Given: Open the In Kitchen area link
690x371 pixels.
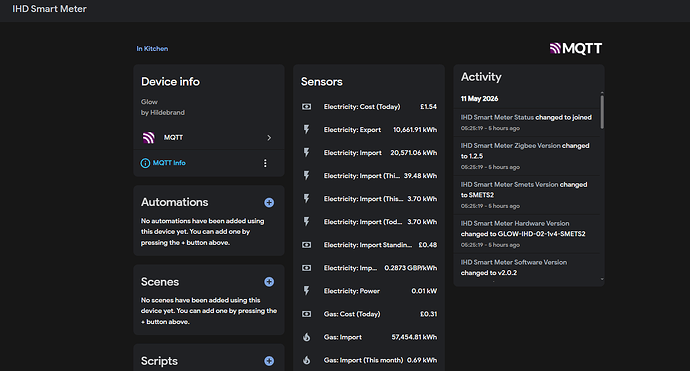Looking at the screenshot, I should [x=152, y=48].
